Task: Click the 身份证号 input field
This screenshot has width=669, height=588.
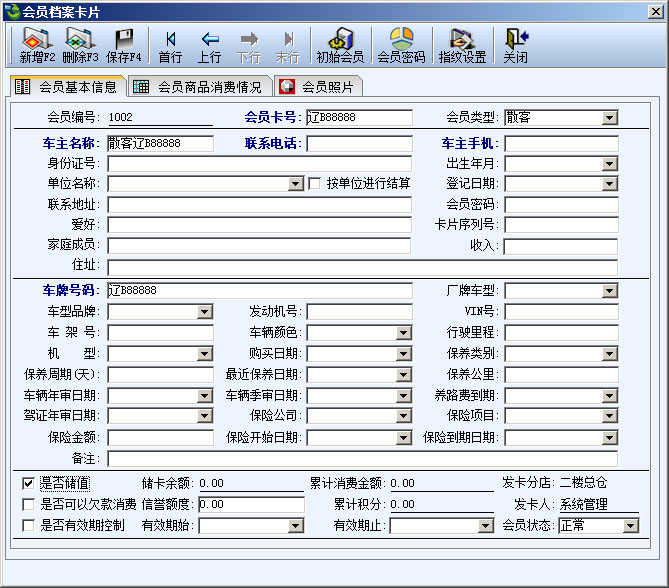Action: pos(259,164)
